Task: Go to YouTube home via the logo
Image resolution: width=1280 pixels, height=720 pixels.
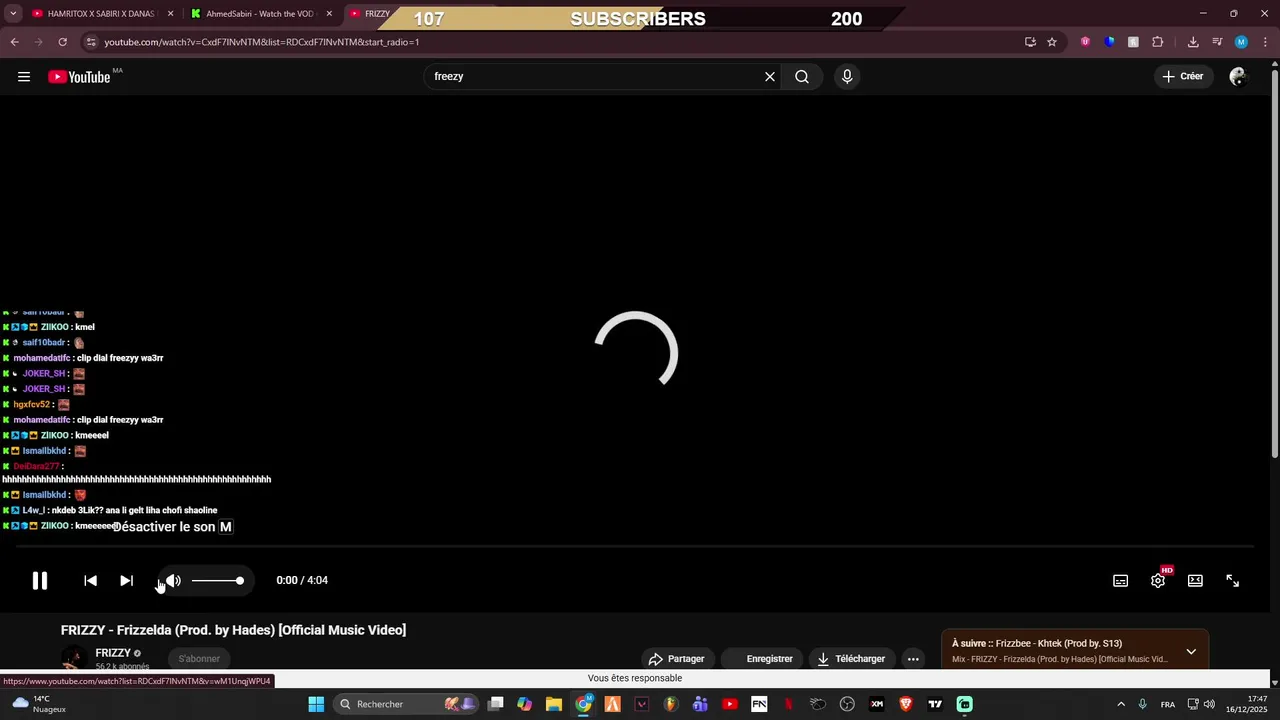Action: coord(79,77)
